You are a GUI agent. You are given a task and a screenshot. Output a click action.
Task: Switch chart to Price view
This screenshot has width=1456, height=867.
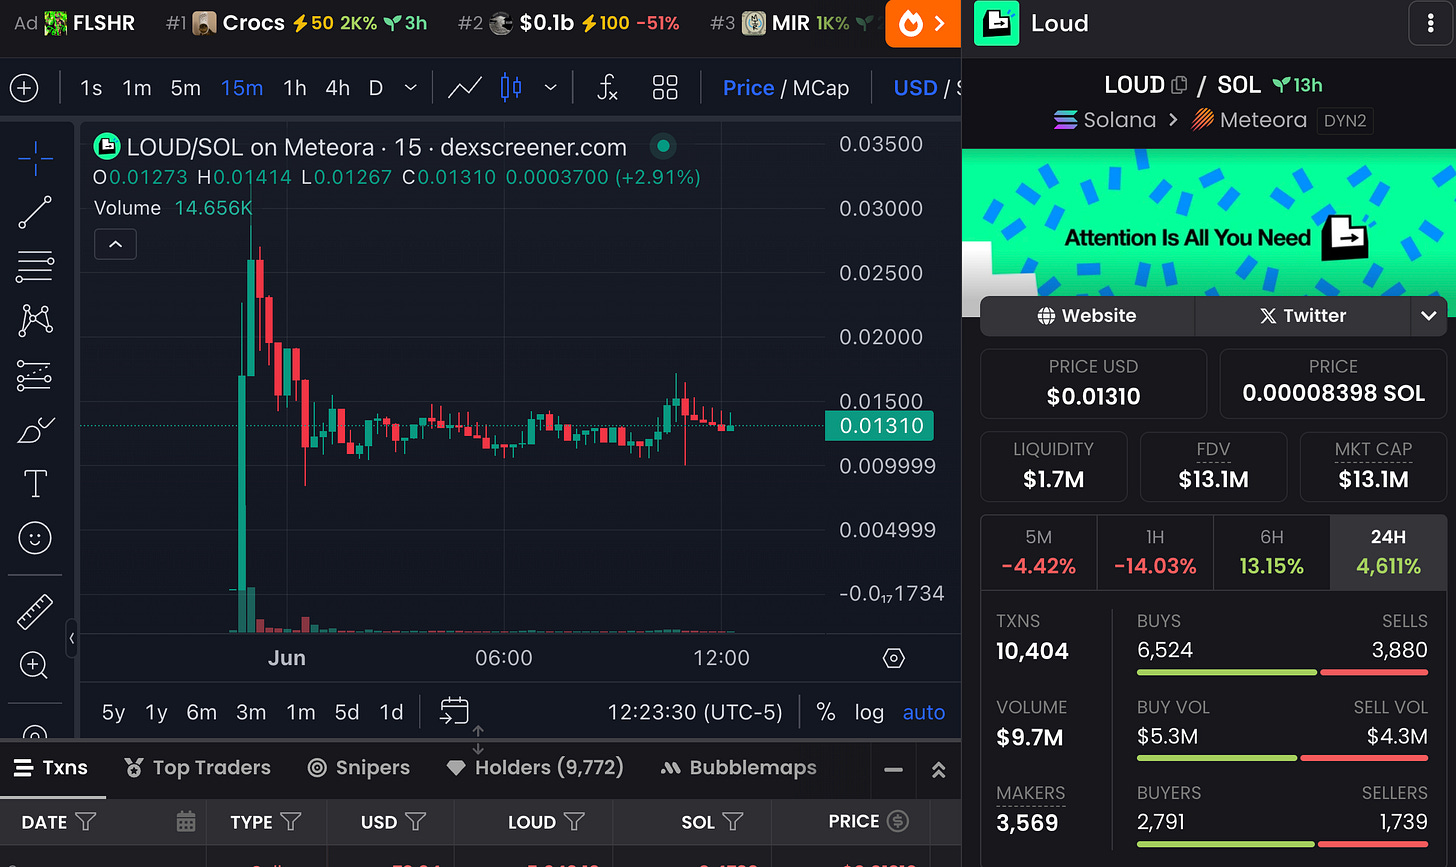(748, 88)
